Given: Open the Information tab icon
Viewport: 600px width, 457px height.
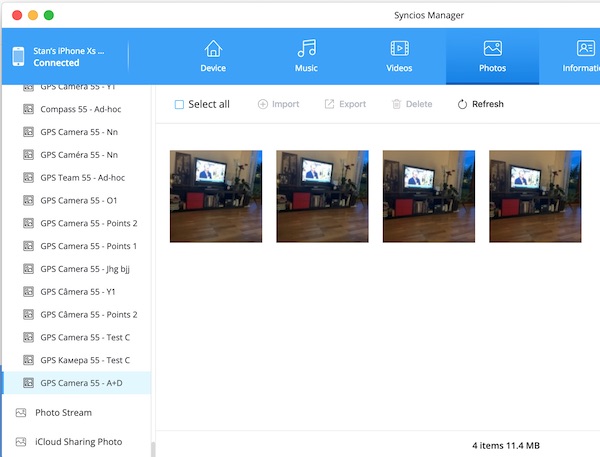Looking at the screenshot, I should [x=585, y=49].
